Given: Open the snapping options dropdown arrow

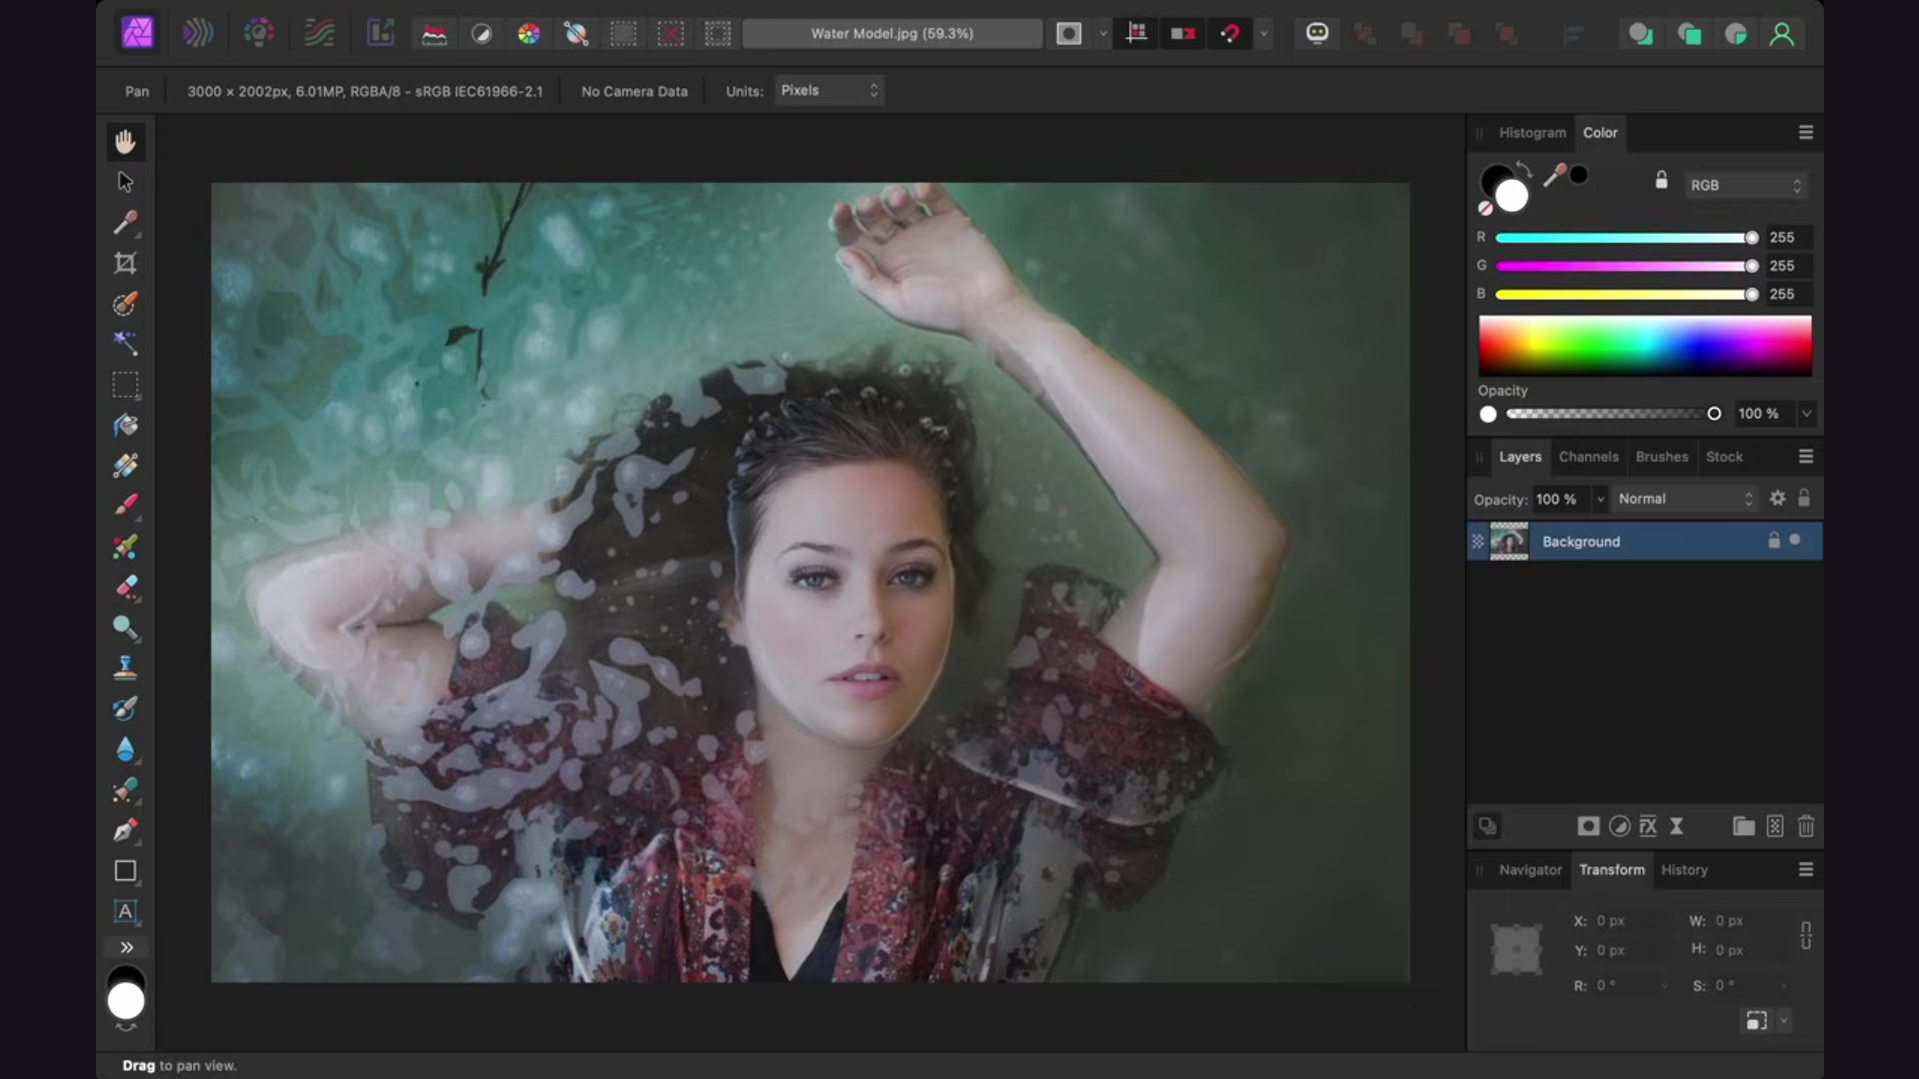Looking at the screenshot, I should (x=1264, y=34).
